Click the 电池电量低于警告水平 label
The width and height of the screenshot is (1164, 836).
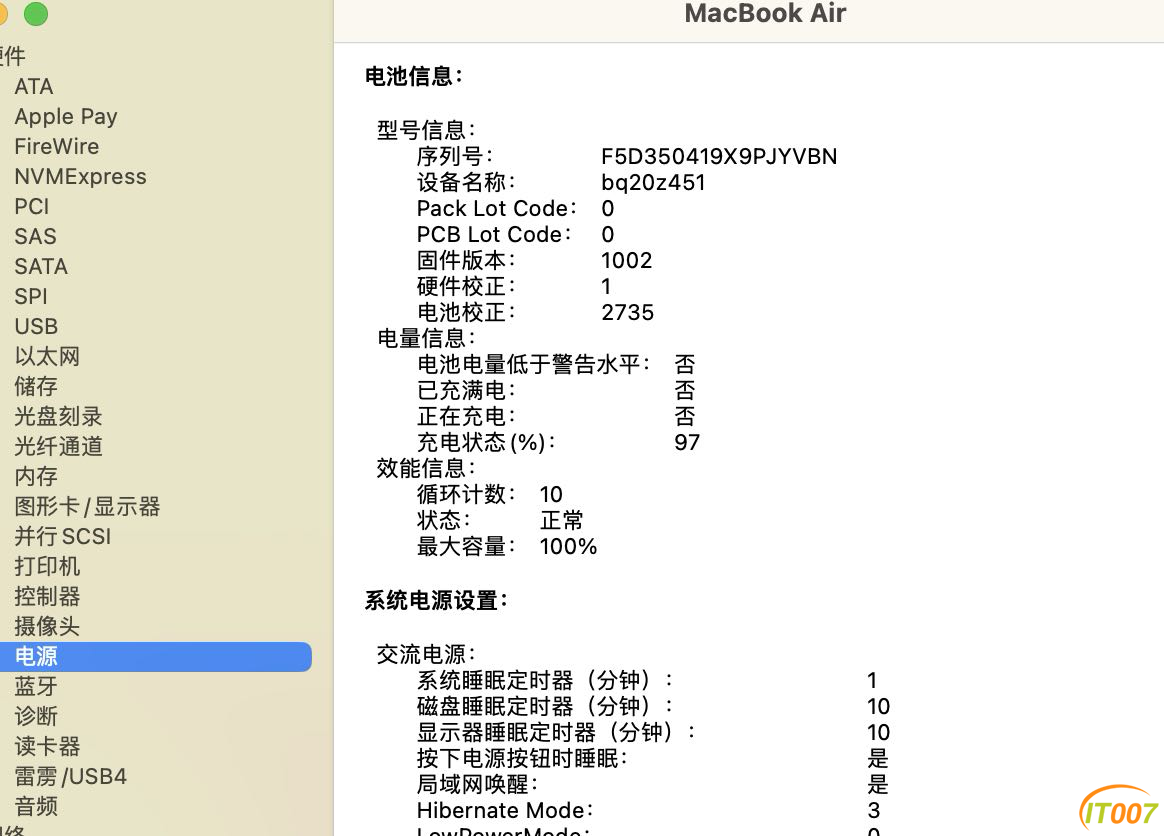[x=533, y=365]
